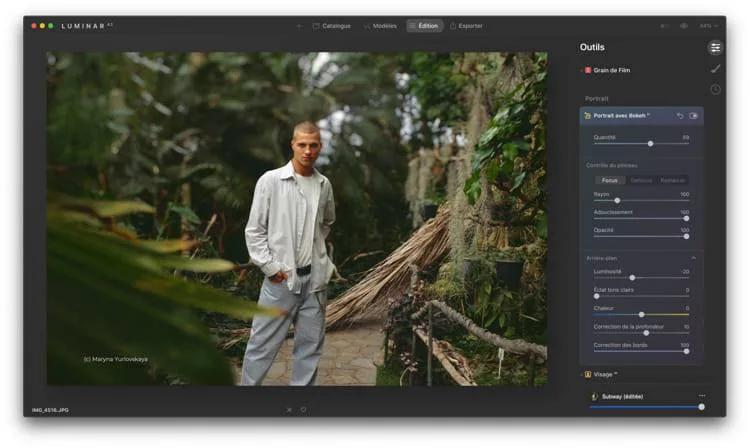Screen dimensions: 750x448
Task: Click the Luminosité slider handle
Action: (x=632, y=277)
